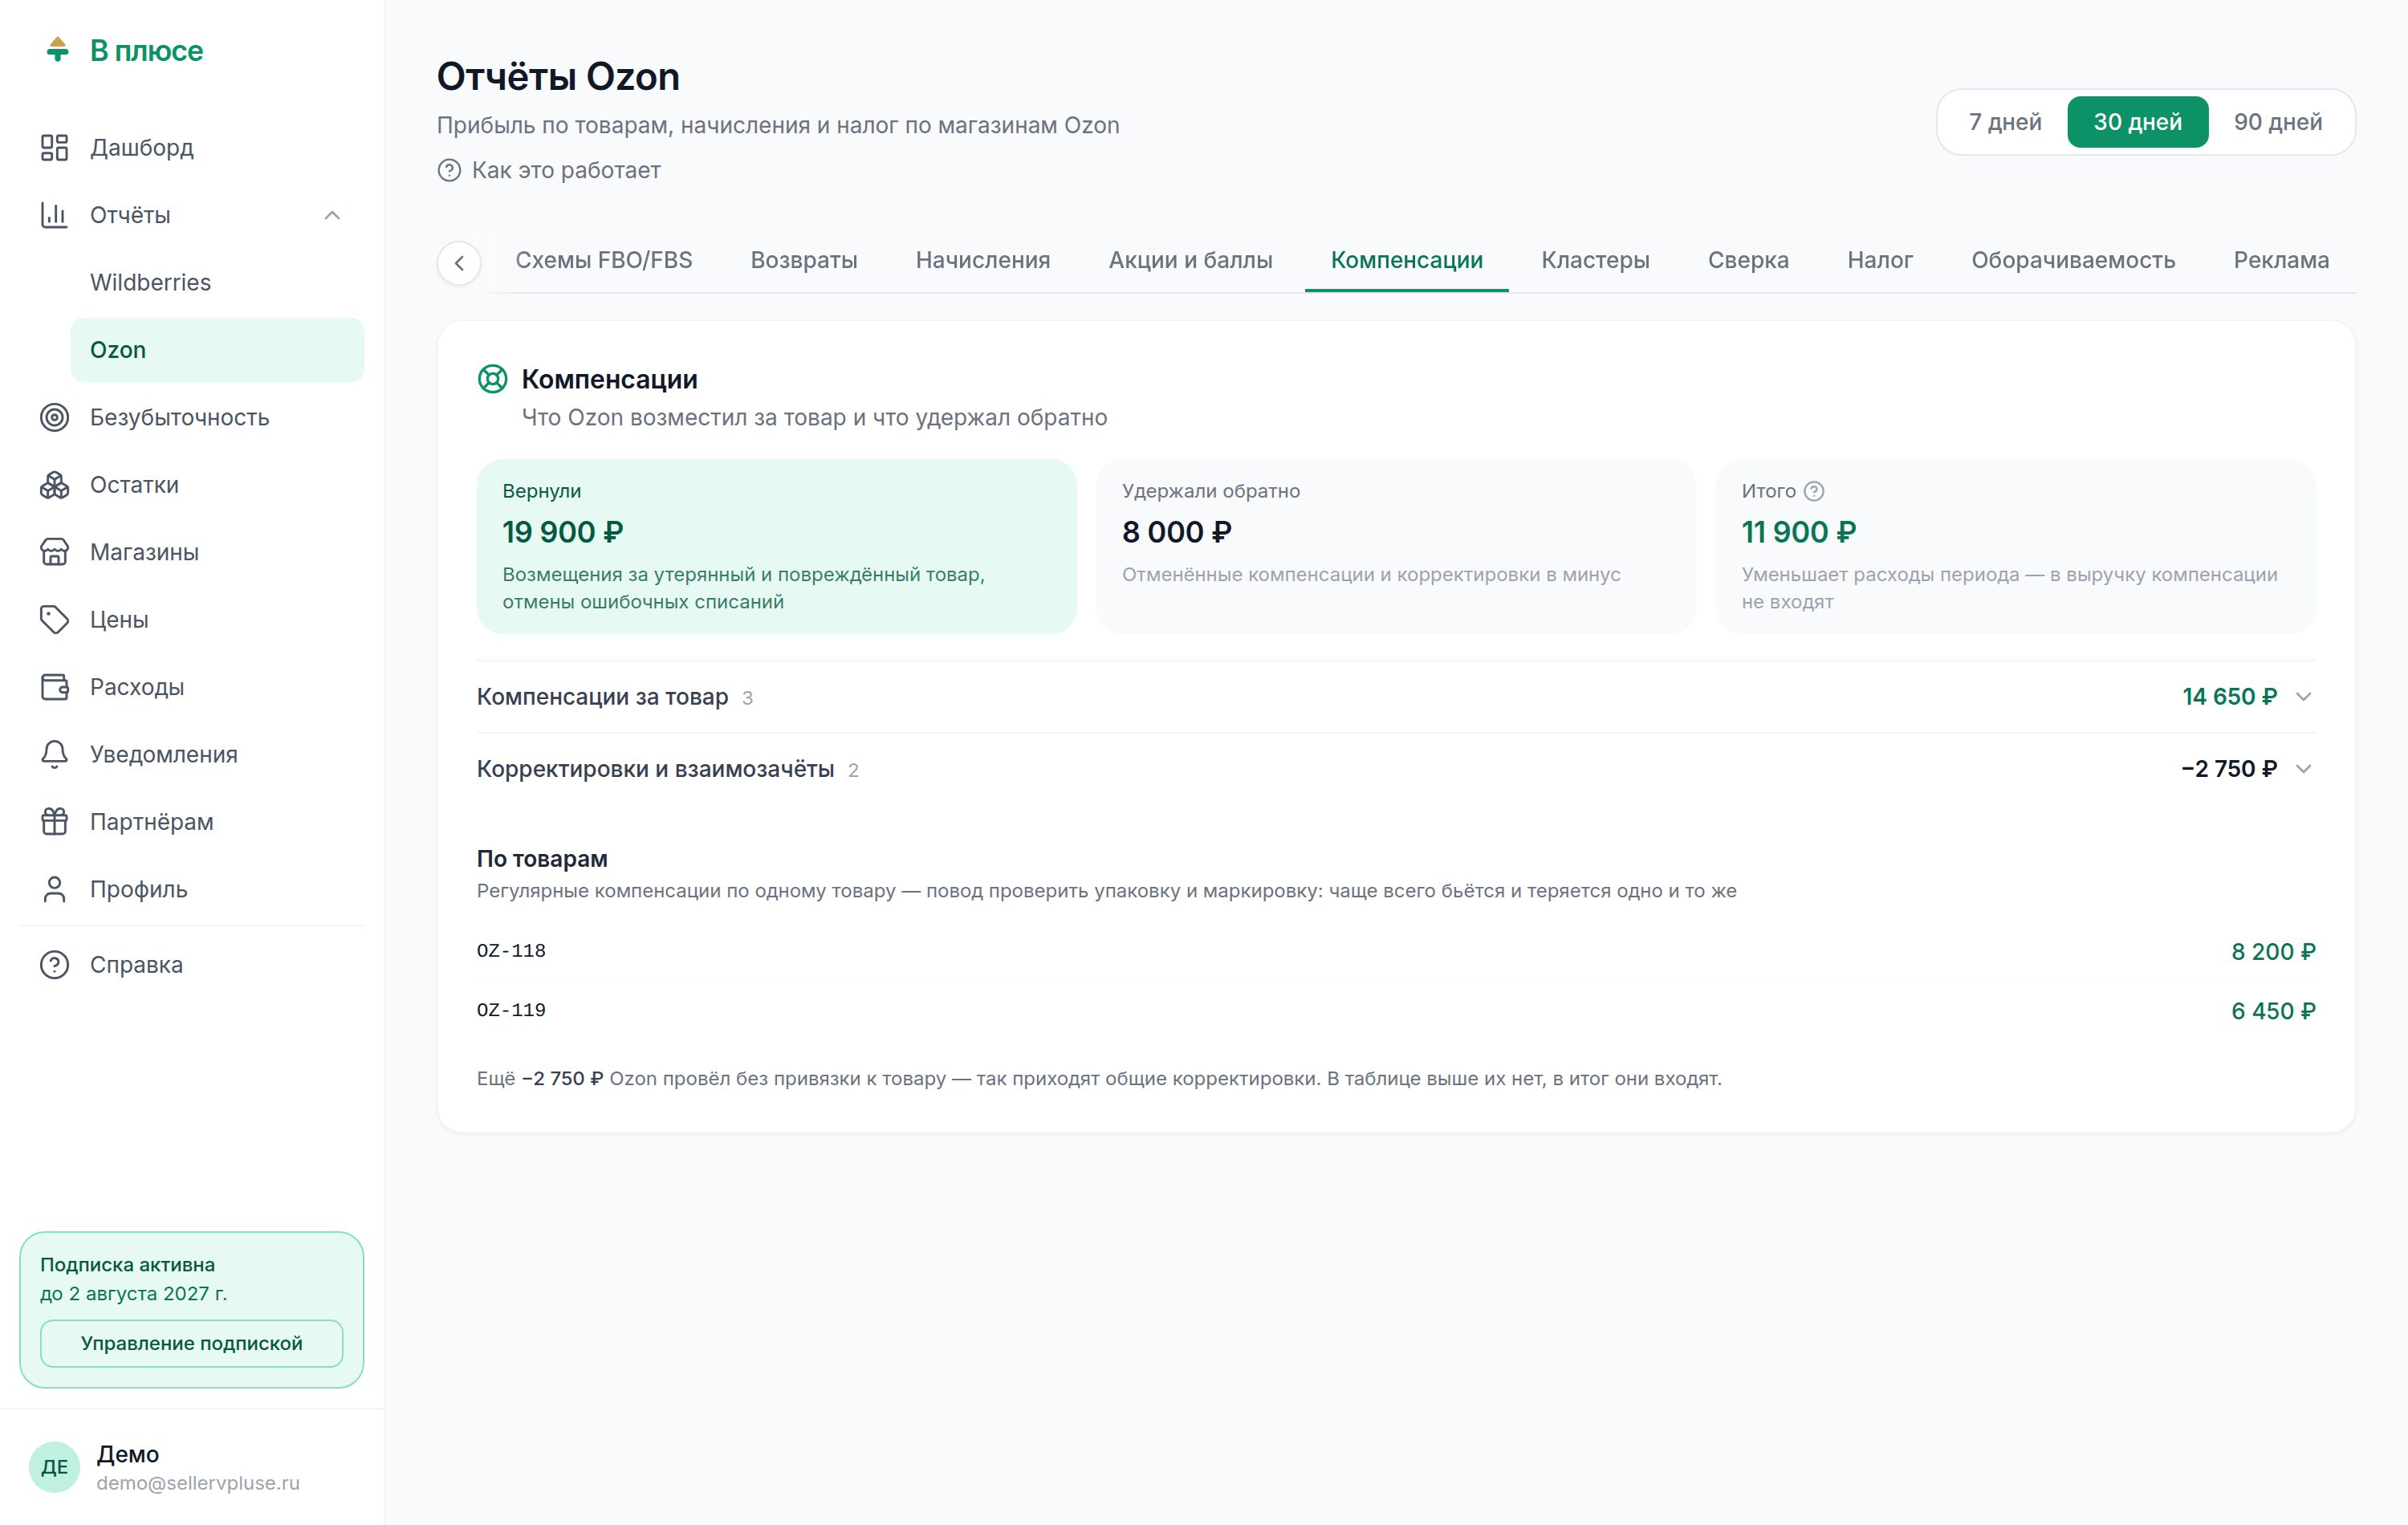This screenshot has height=1525, width=2408.
Task: Click the В плюсе brand name
Action: 147,51
